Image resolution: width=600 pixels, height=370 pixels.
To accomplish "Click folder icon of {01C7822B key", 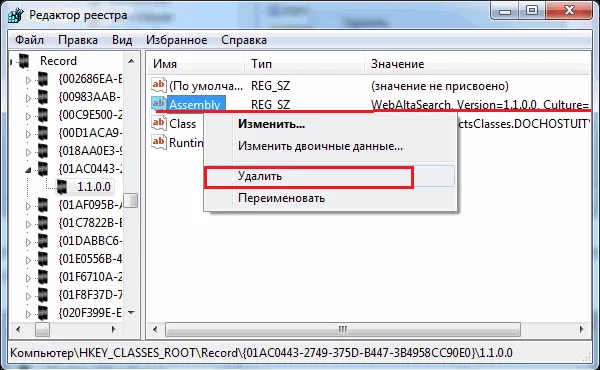I will tap(43, 223).
